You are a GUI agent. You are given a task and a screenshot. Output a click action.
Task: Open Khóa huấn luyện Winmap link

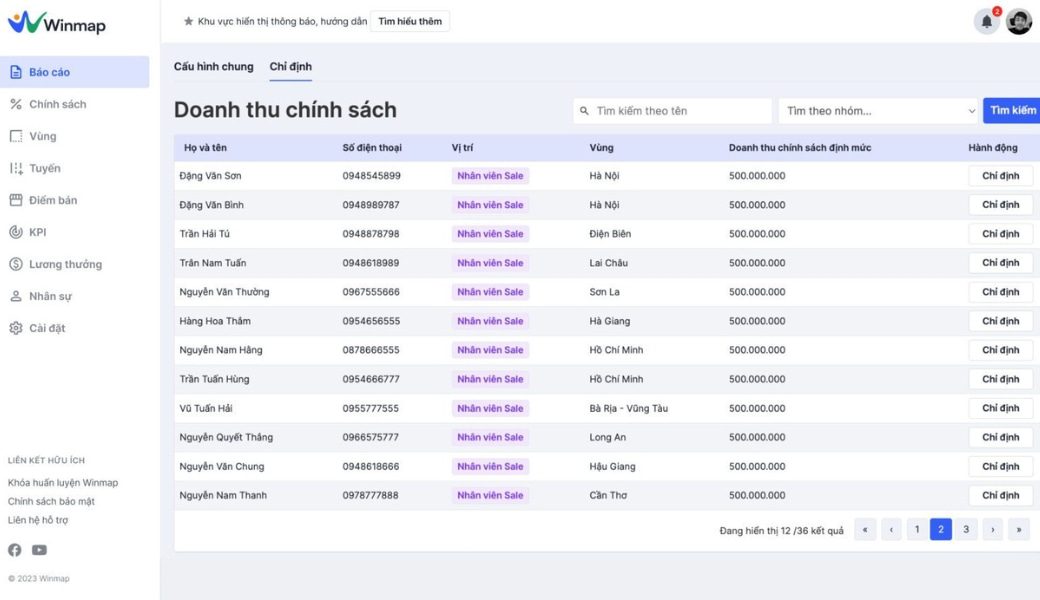pos(63,483)
